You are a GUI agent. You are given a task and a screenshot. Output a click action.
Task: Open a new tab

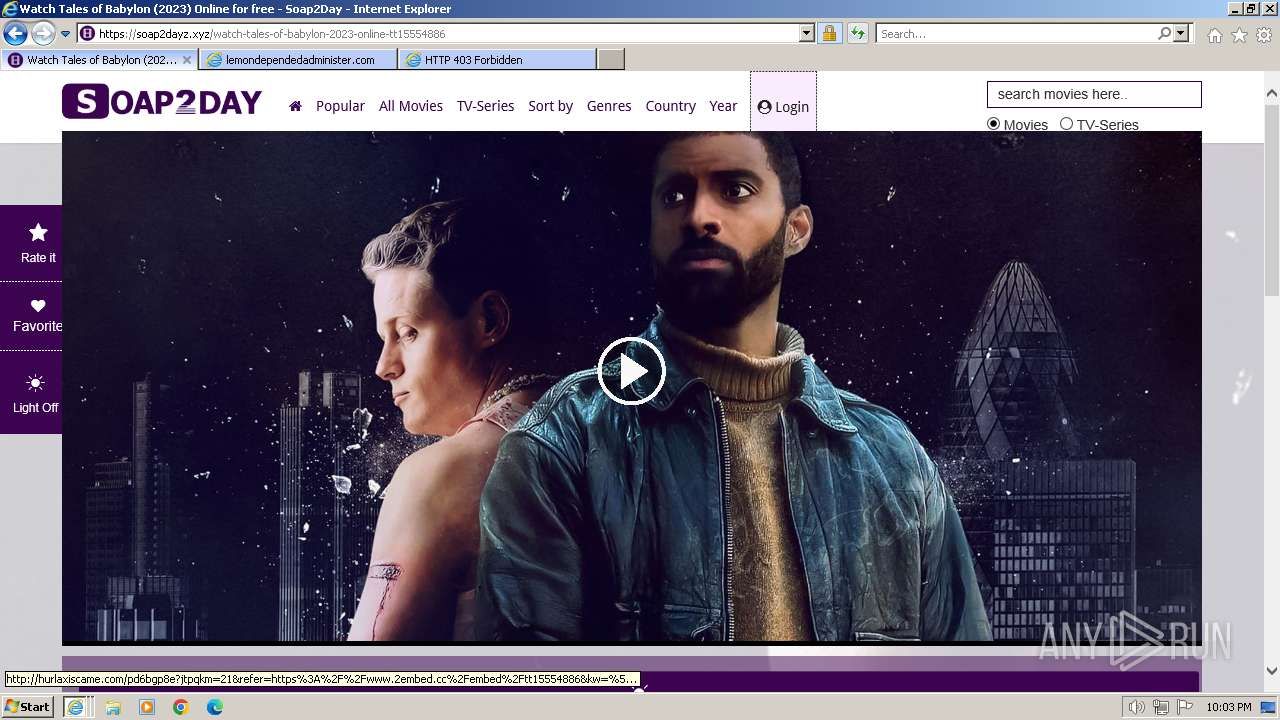pyautogui.click(x=611, y=60)
